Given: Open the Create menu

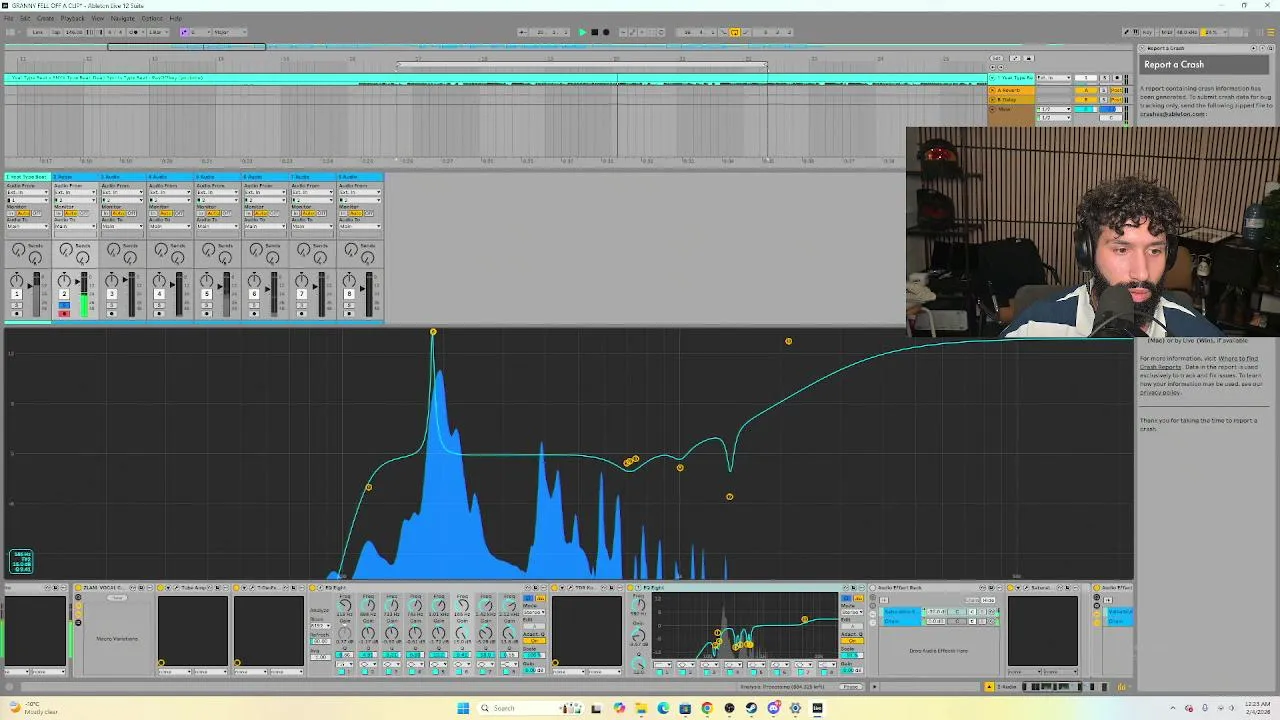Looking at the screenshot, I should pyautogui.click(x=45, y=18).
